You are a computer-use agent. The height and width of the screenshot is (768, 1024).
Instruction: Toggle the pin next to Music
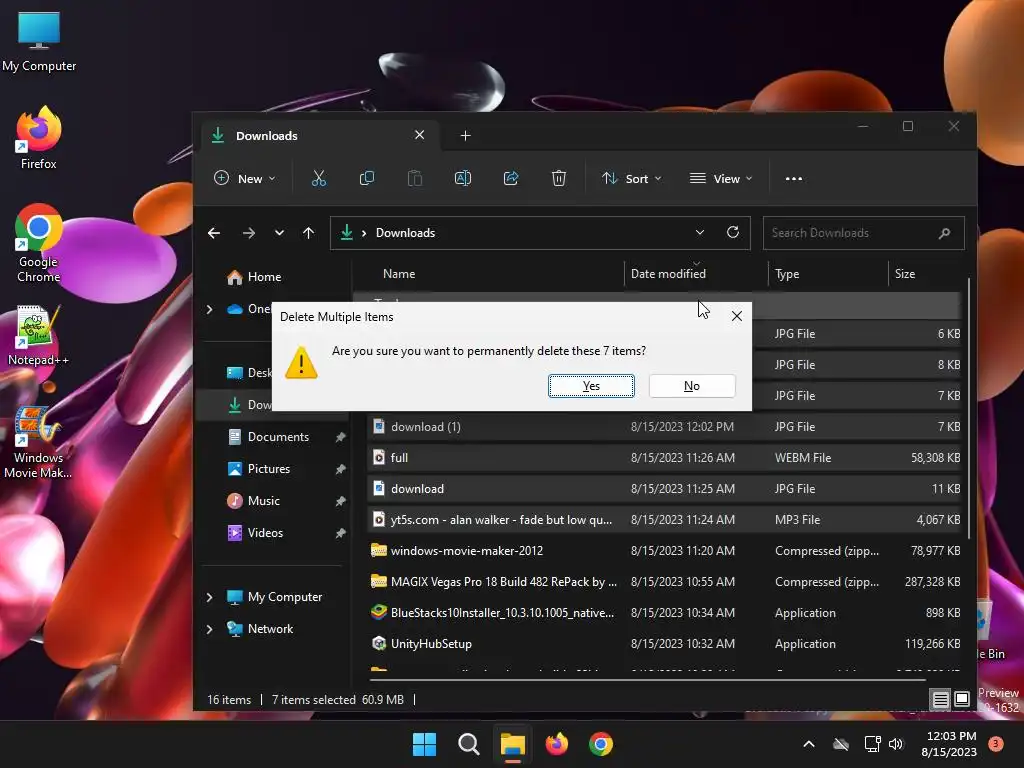pyautogui.click(x=340, y=501)
